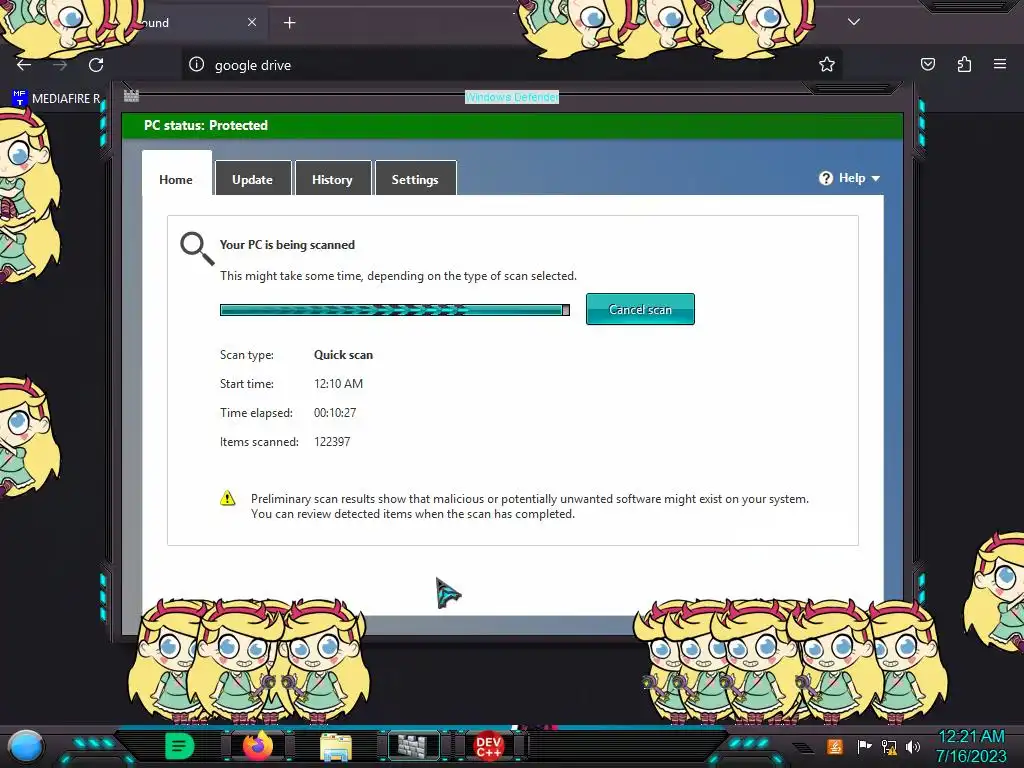The image size is (1024, 768).
Task: Open the volume speaker tray icon
Action: click(913, 746)
